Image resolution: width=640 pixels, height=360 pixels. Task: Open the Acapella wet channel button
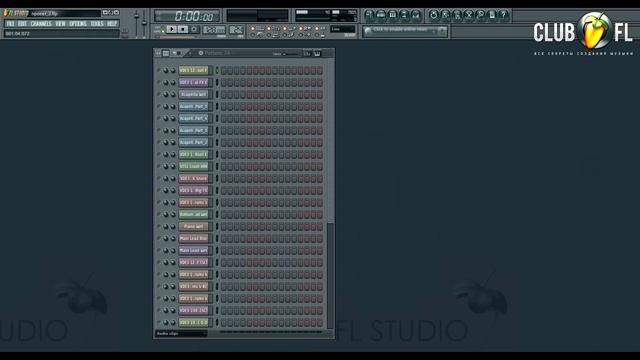193,94
